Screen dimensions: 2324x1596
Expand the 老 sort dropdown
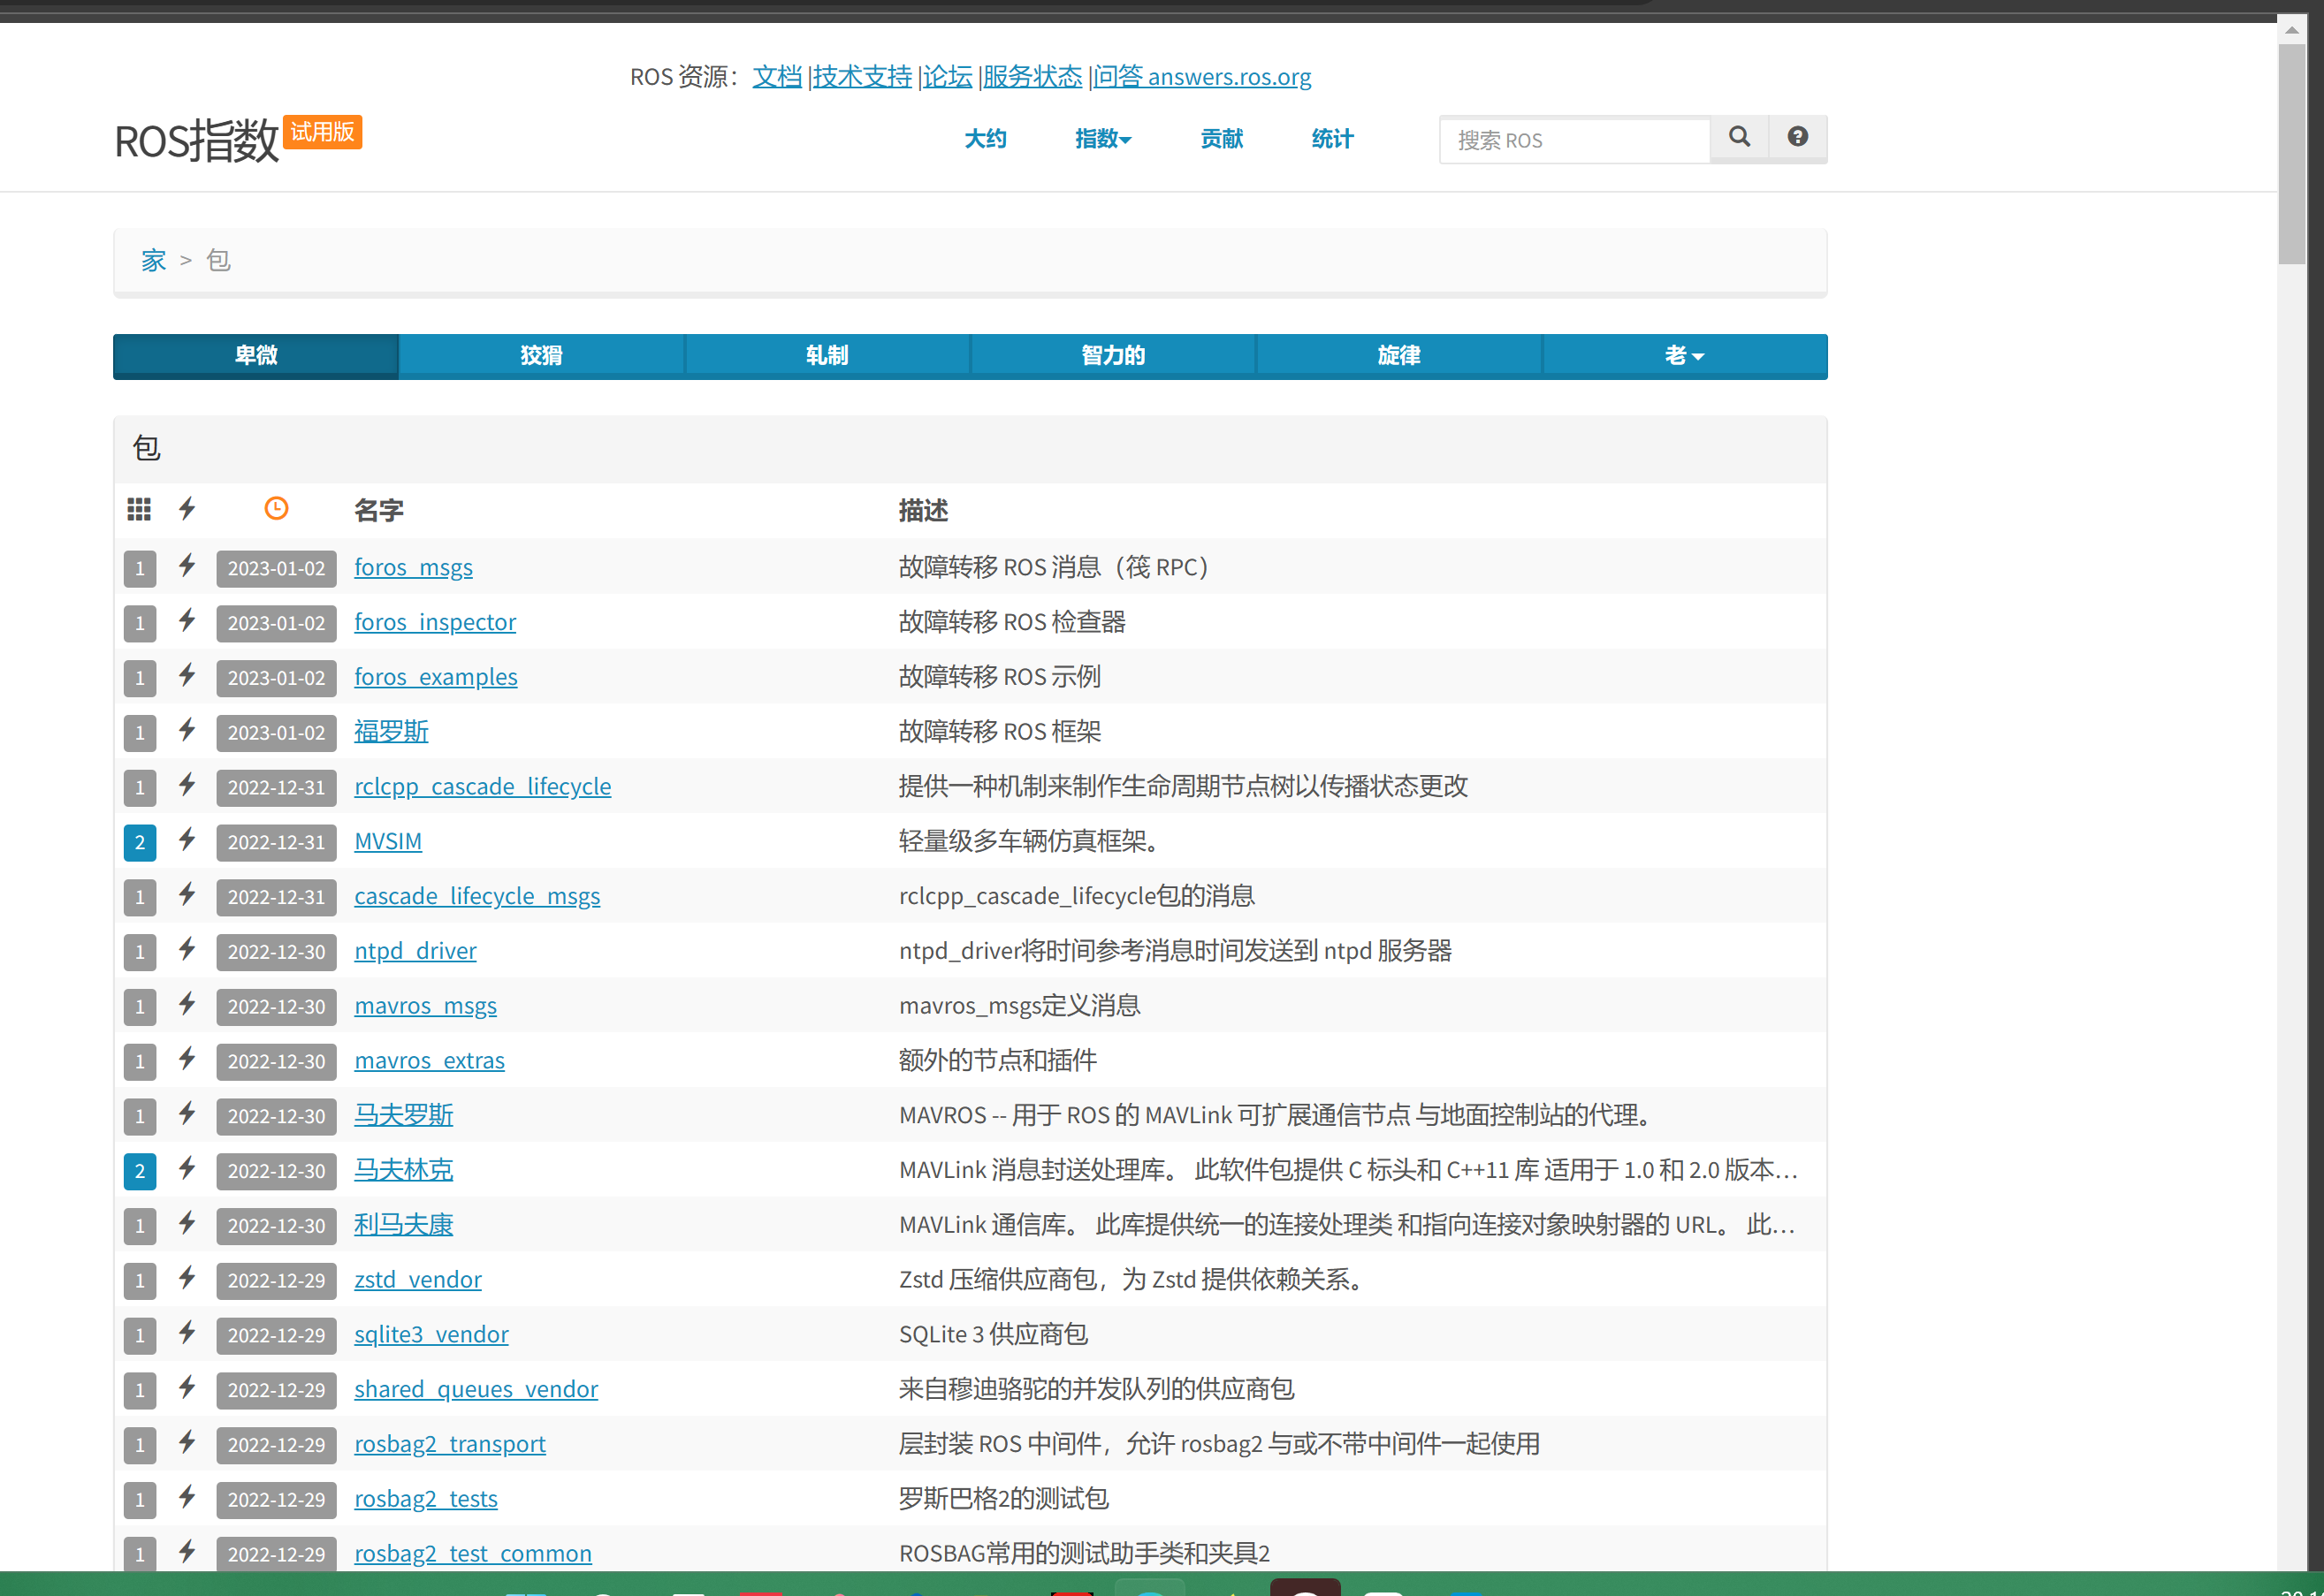click(1683, 355)
